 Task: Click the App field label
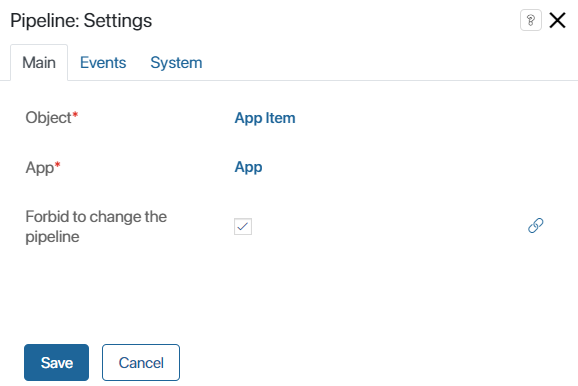(x=39, y=168)
